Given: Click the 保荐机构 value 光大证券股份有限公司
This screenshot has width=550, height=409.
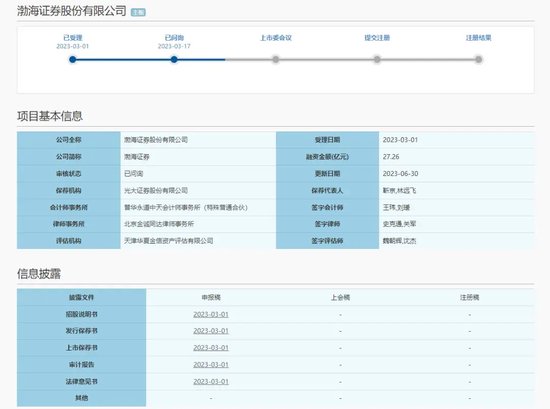Looking at the screenshot, I should coord(156,190).
